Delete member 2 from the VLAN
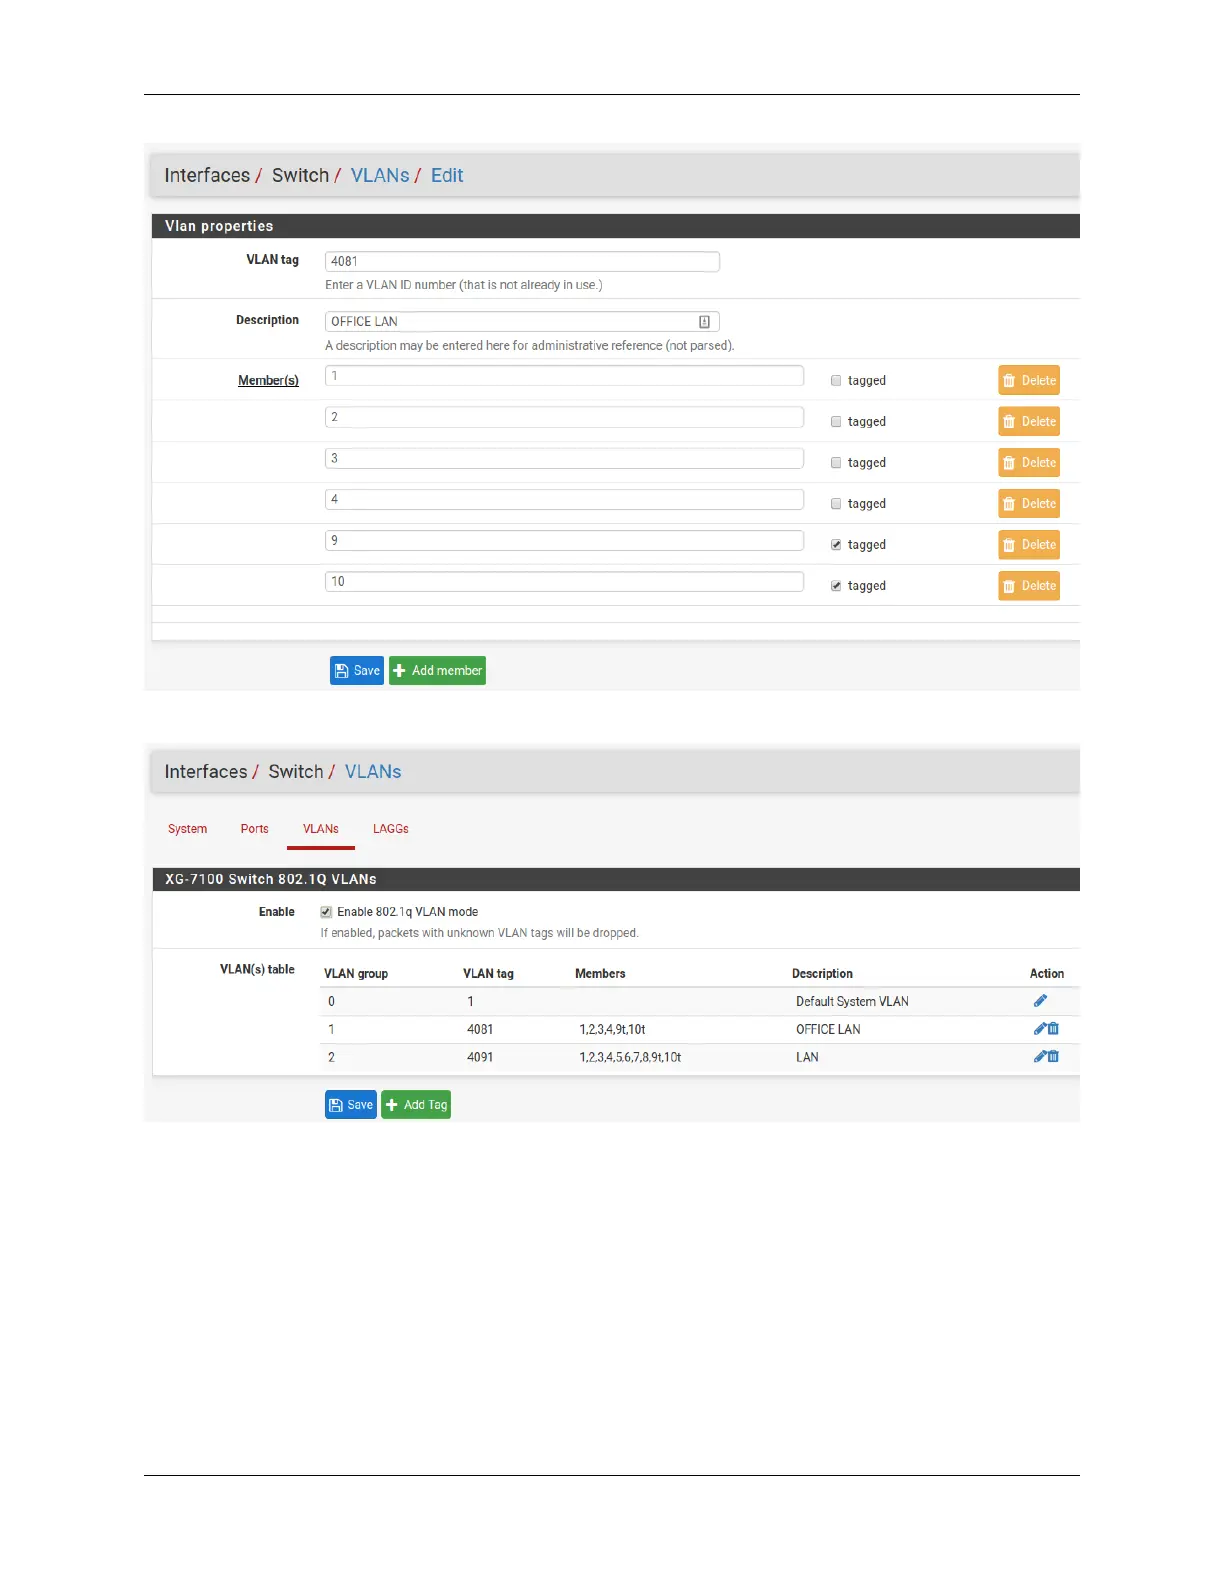Image resolution: width=1224 pixels, height=1584 pixels. point(1029,422)
